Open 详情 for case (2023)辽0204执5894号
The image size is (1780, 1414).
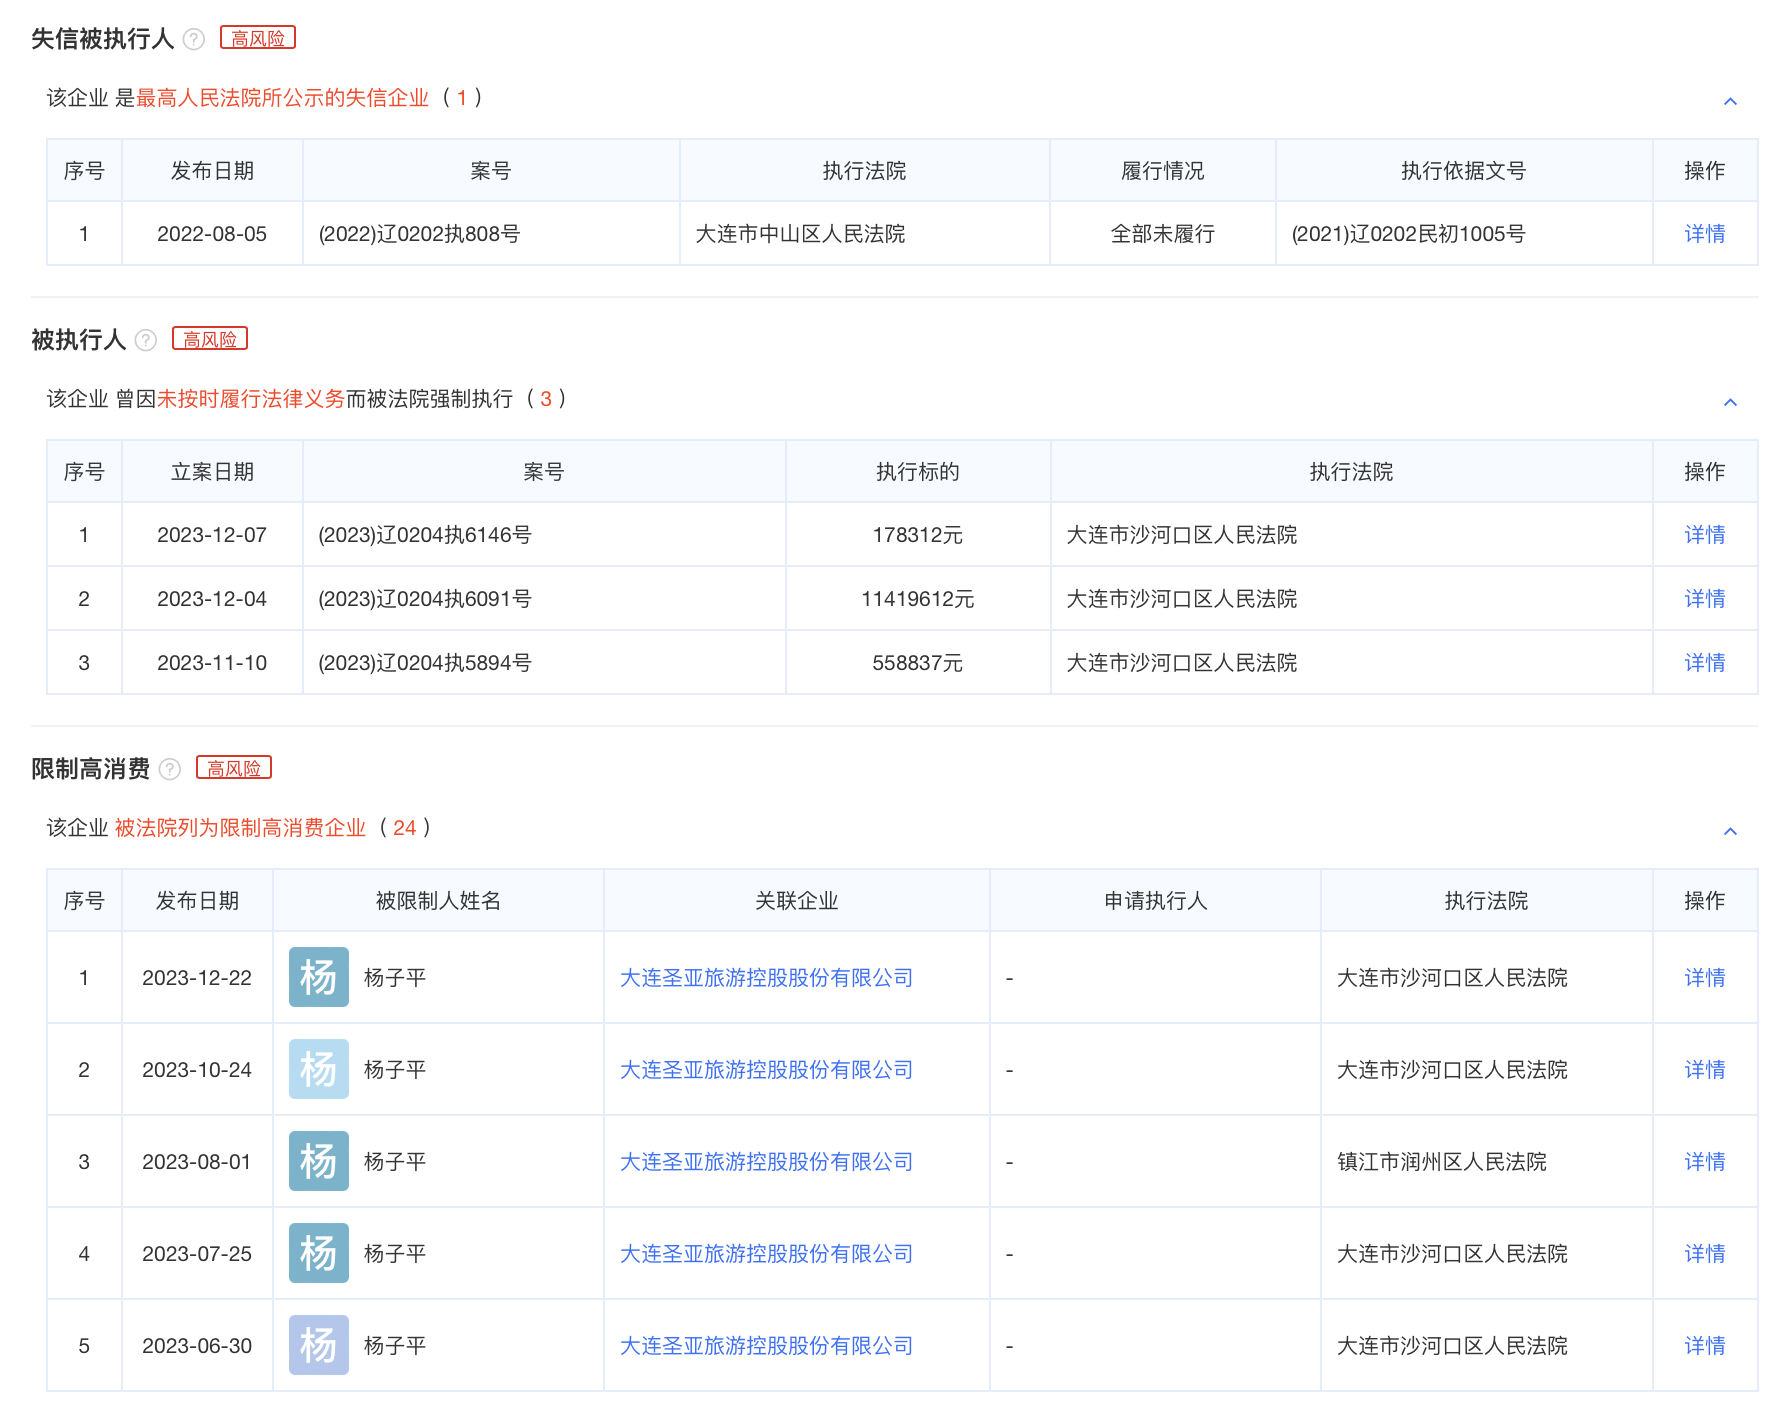click(x=1705, y=663)
